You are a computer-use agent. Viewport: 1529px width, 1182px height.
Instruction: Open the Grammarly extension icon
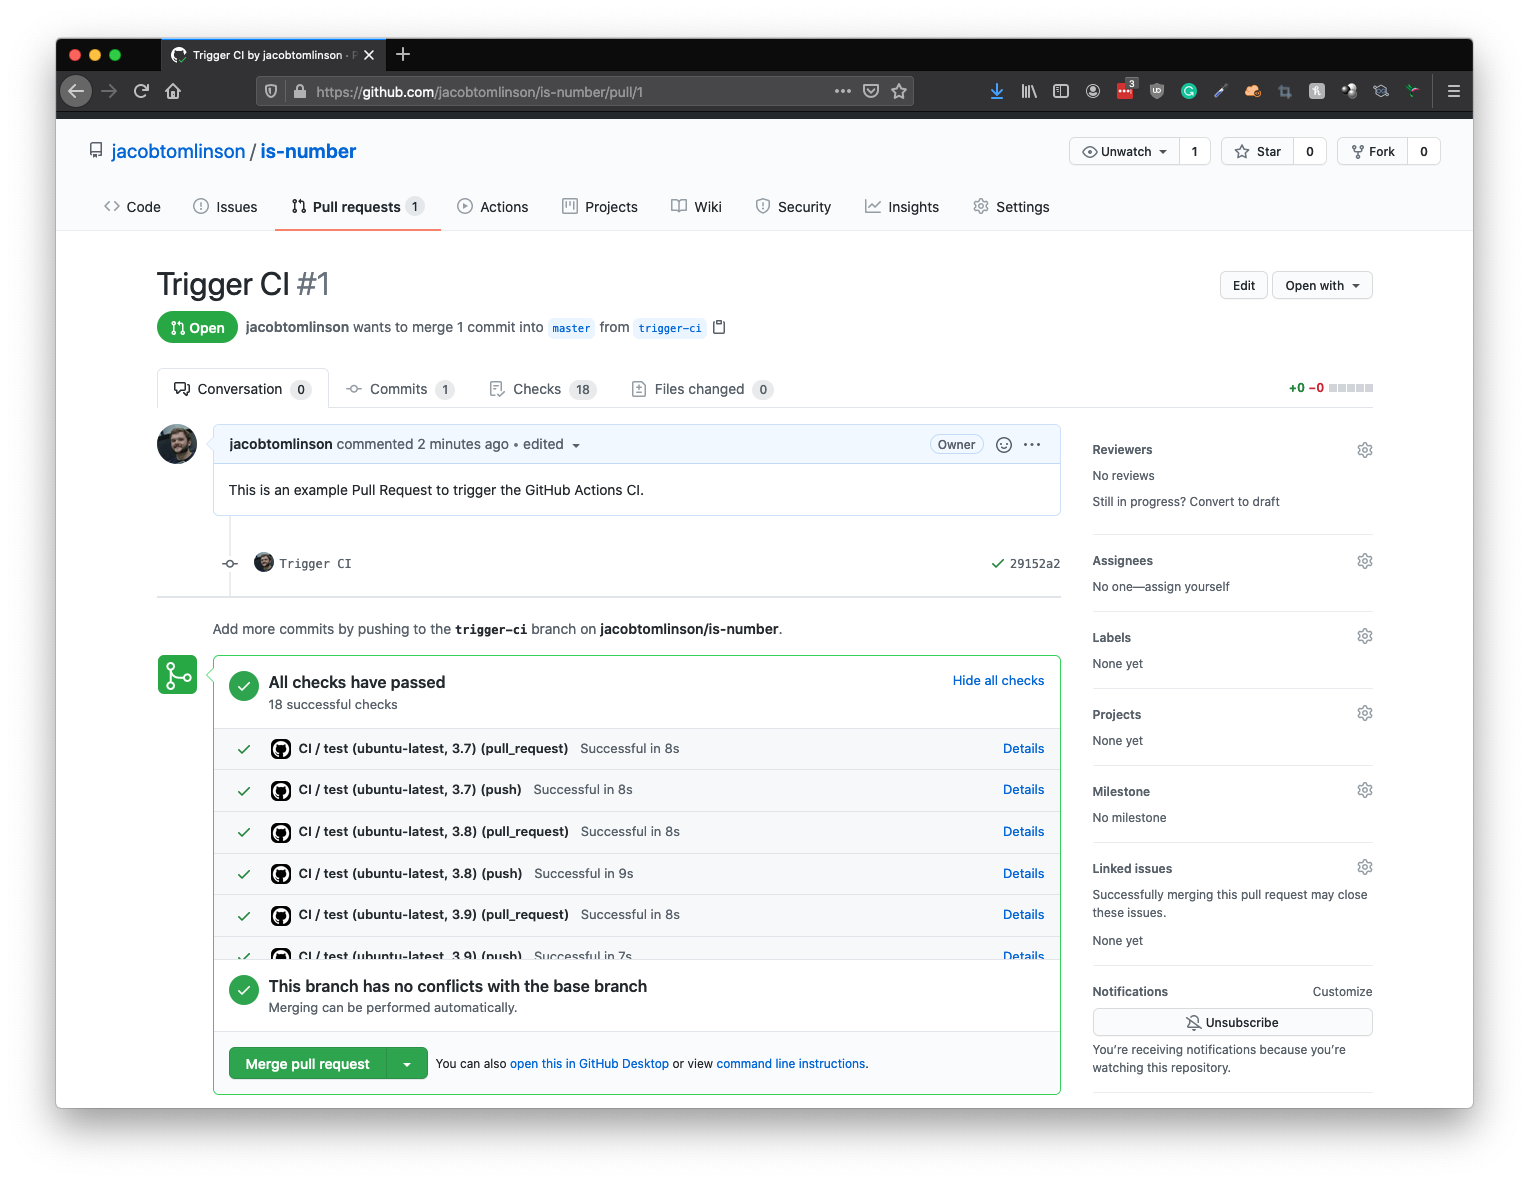pos(1188,91)
